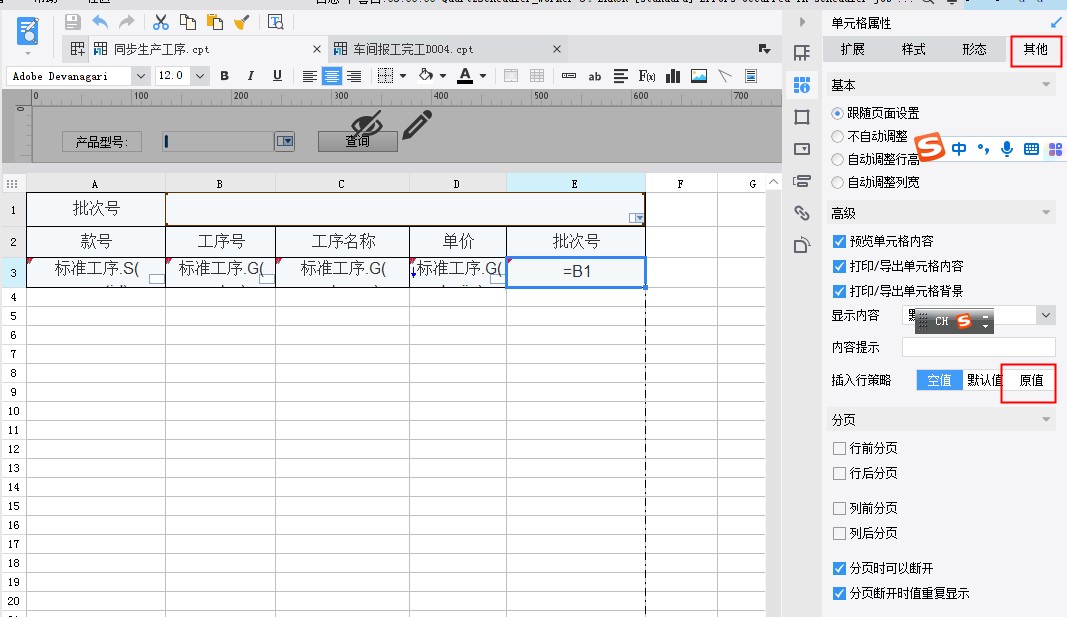Center-align the cell text
Screen dimensions: 1067x617
click(x=331, y=76)
